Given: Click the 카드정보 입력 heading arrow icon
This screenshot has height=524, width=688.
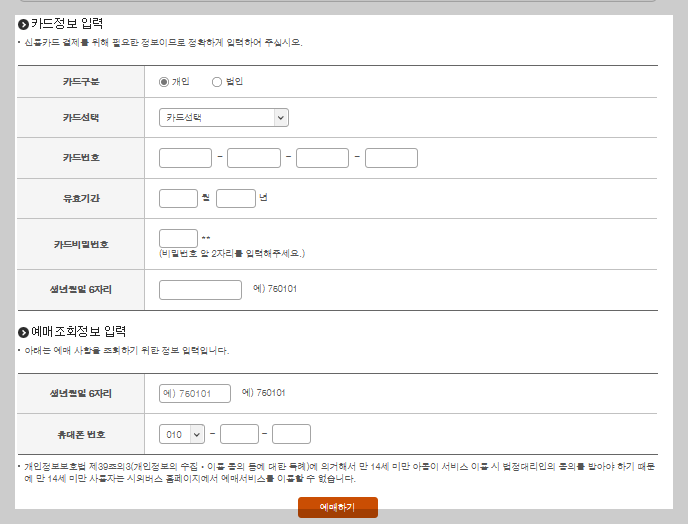Looking at the screenshot, I should (23, 25).
